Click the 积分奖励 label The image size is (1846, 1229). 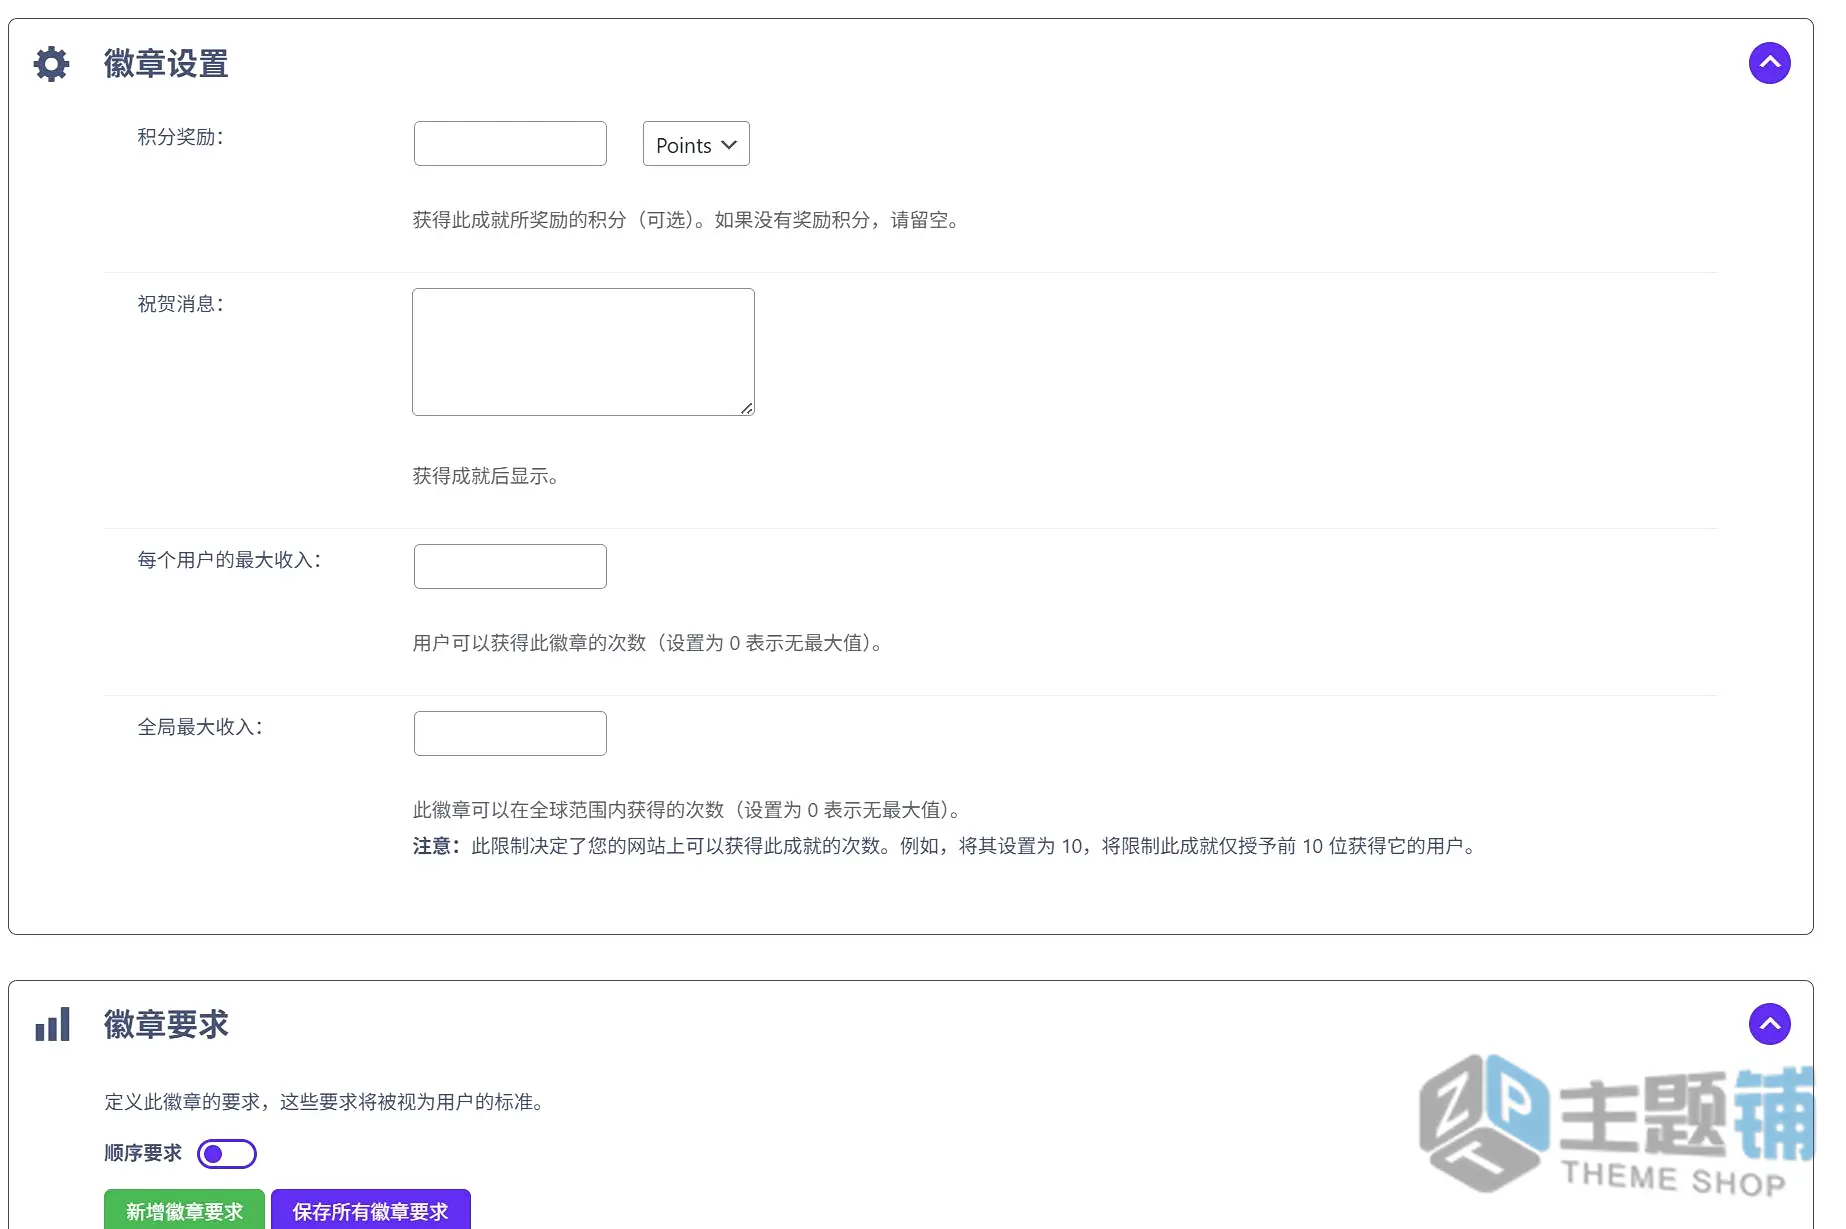[x=181, y=137]
